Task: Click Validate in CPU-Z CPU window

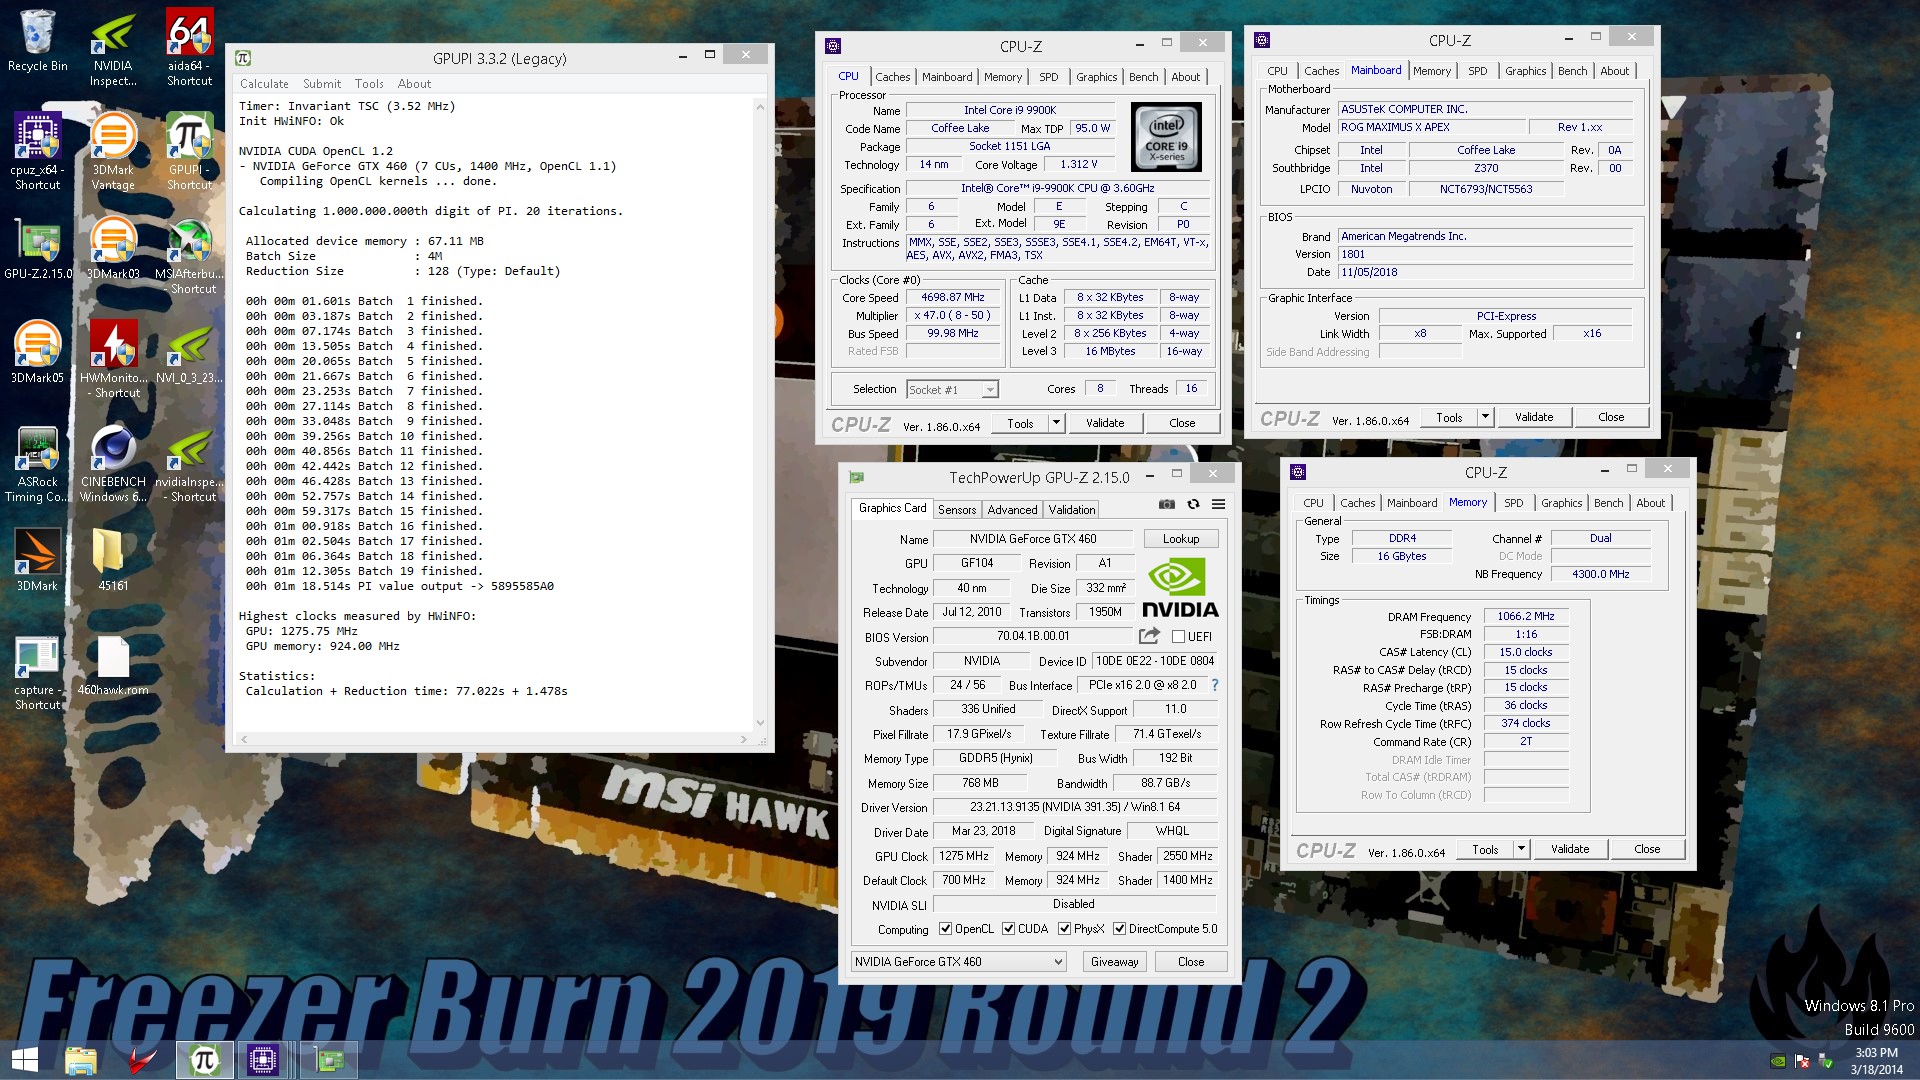Action: 1105,423
